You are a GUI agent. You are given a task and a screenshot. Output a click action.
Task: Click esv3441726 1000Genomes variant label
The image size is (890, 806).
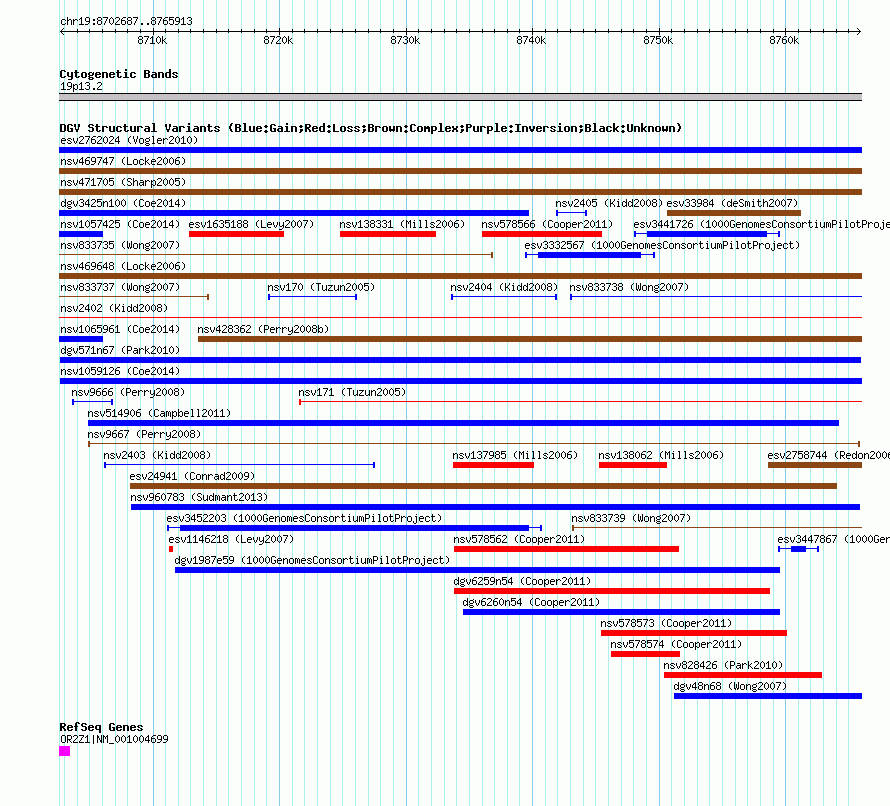762,224
